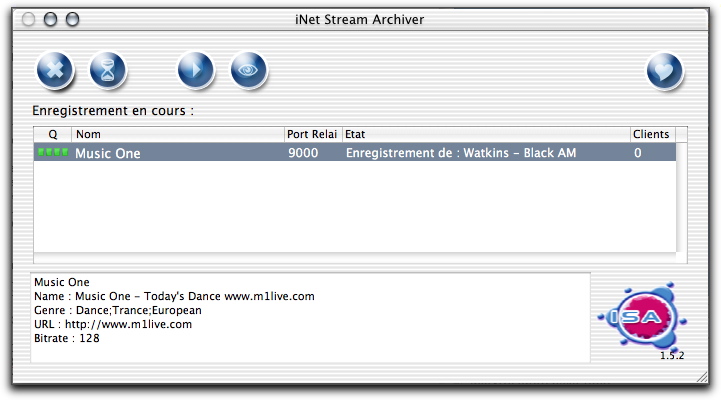Select the Music One recording row
This screenshot has width=721, height=400.
(x=355, y=153)
